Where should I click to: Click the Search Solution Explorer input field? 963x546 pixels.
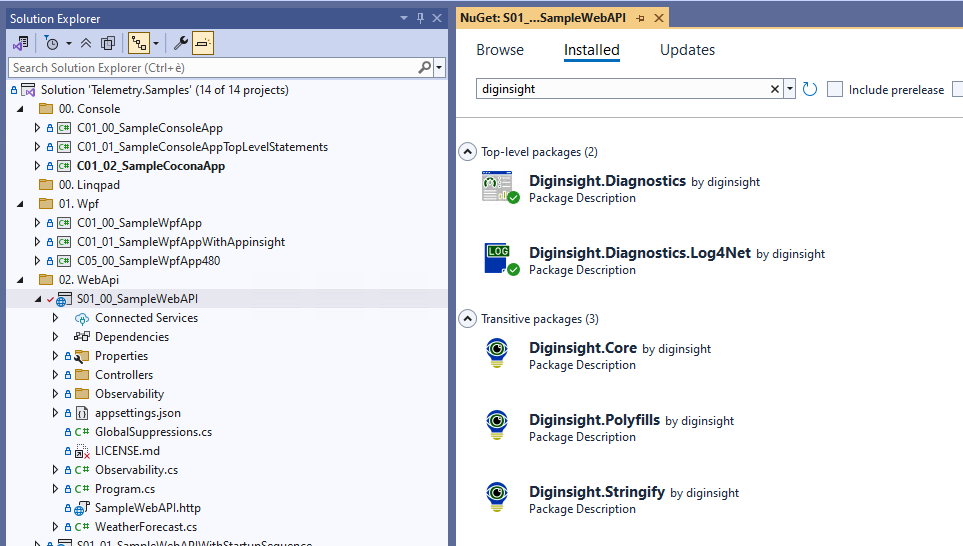pyautogui.click(x=210, y=68)
